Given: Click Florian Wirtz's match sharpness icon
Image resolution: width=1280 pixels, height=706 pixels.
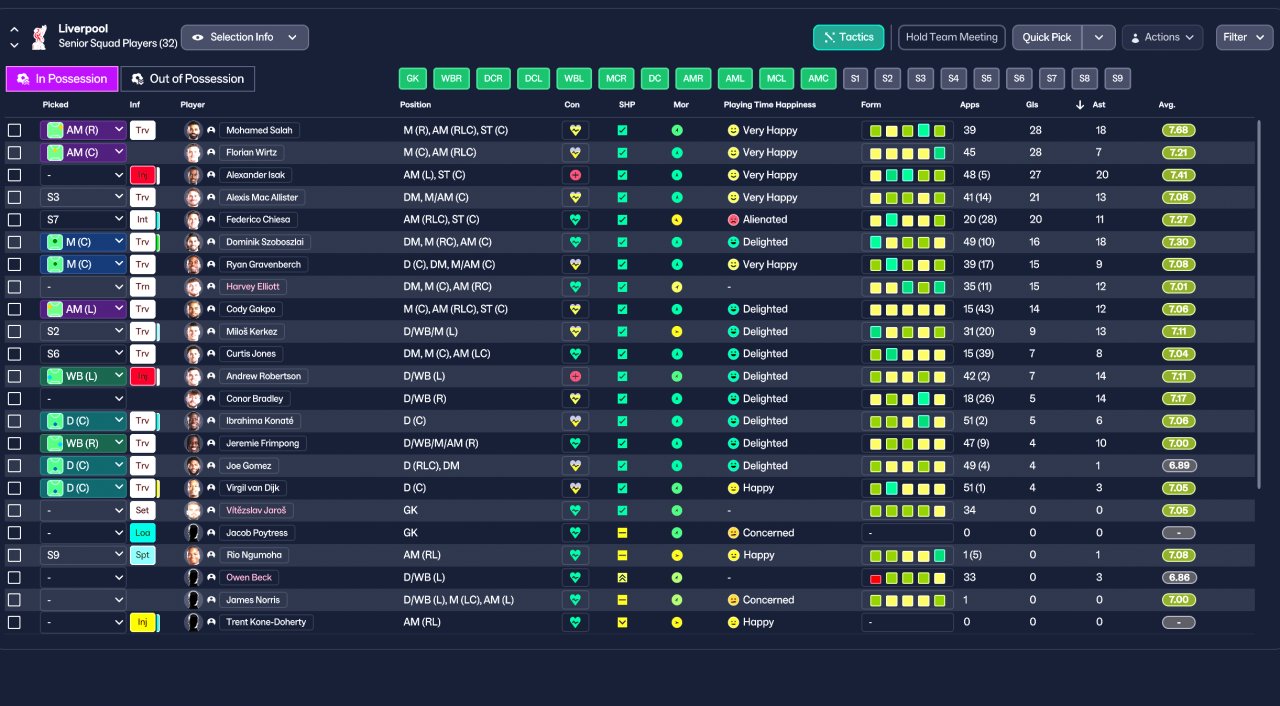Looking at the screenshot, I should 622,153.
